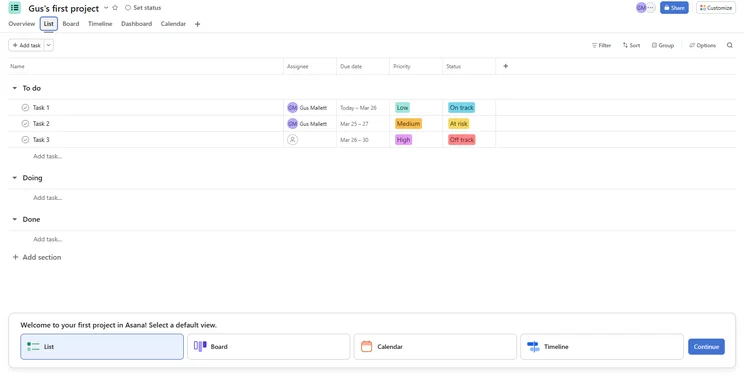This screenshot has height=377, width=744.
Task: Change the At risk status tag
Action: (x=458, y=124)
